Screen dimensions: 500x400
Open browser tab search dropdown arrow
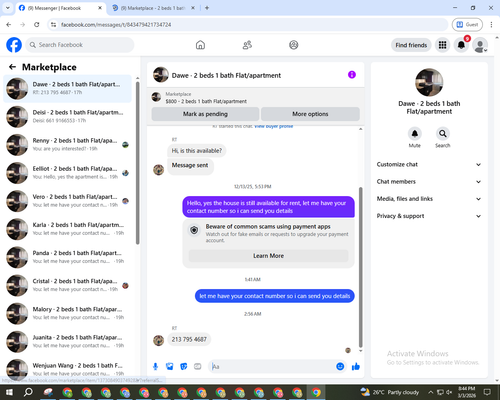tap(7, 8)
